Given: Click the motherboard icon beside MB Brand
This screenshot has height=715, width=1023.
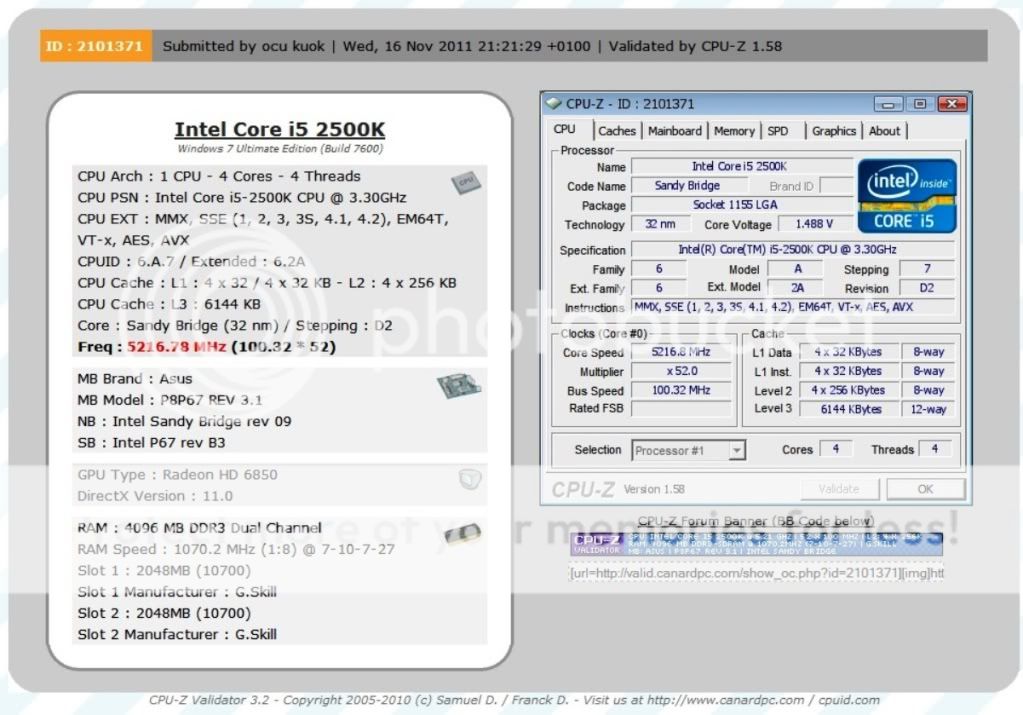Looking at the screenshot, I should pyautogui.click(x=459, y=385).
